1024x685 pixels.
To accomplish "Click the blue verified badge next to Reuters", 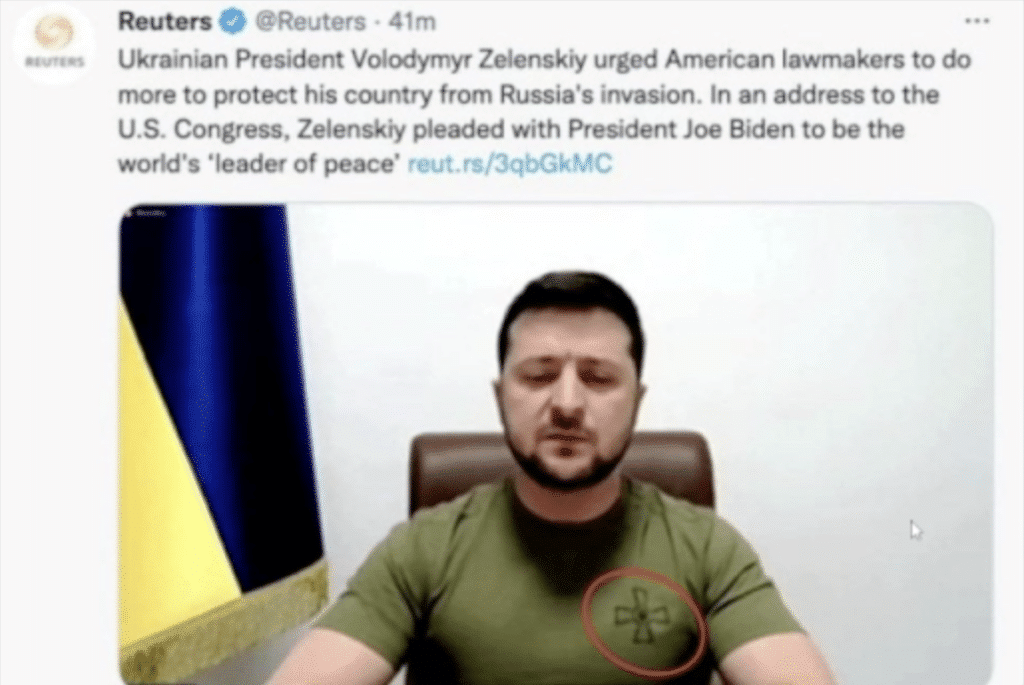I will point(232,22).
